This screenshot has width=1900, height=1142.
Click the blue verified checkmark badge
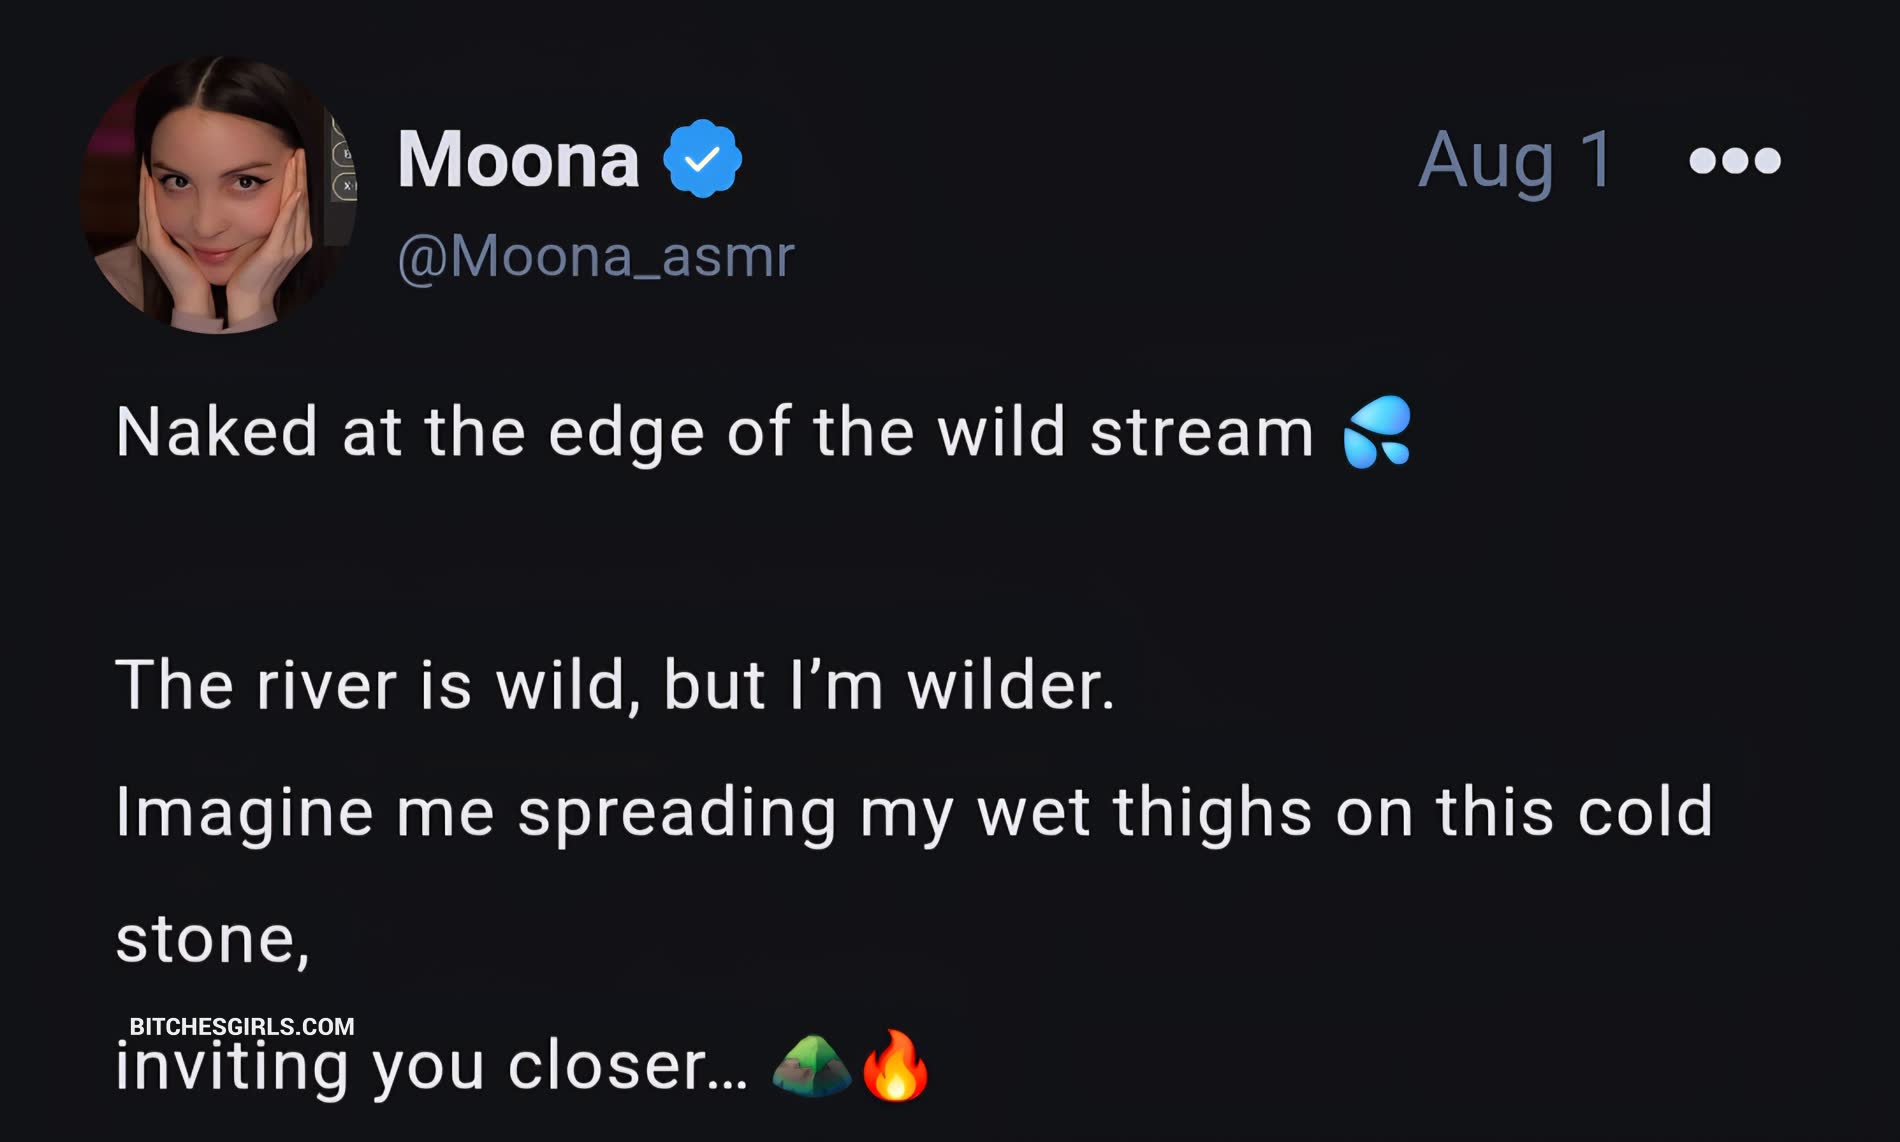(702, 158)
